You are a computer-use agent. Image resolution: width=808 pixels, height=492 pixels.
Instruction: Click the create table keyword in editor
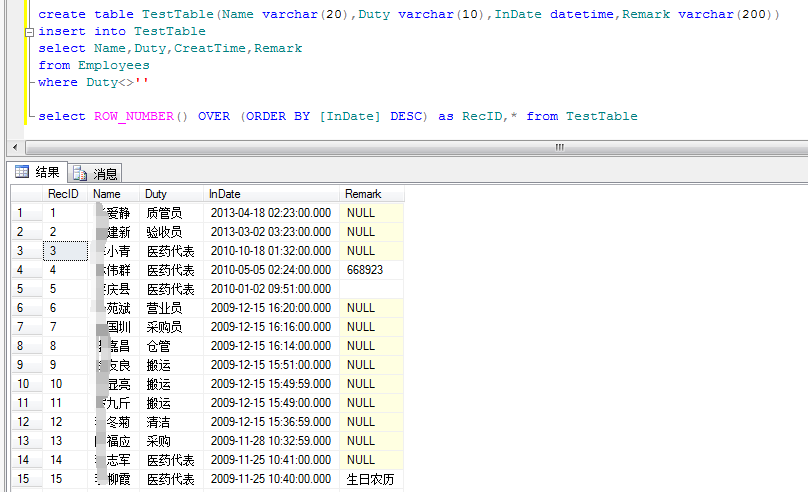(x=86, y=14)
